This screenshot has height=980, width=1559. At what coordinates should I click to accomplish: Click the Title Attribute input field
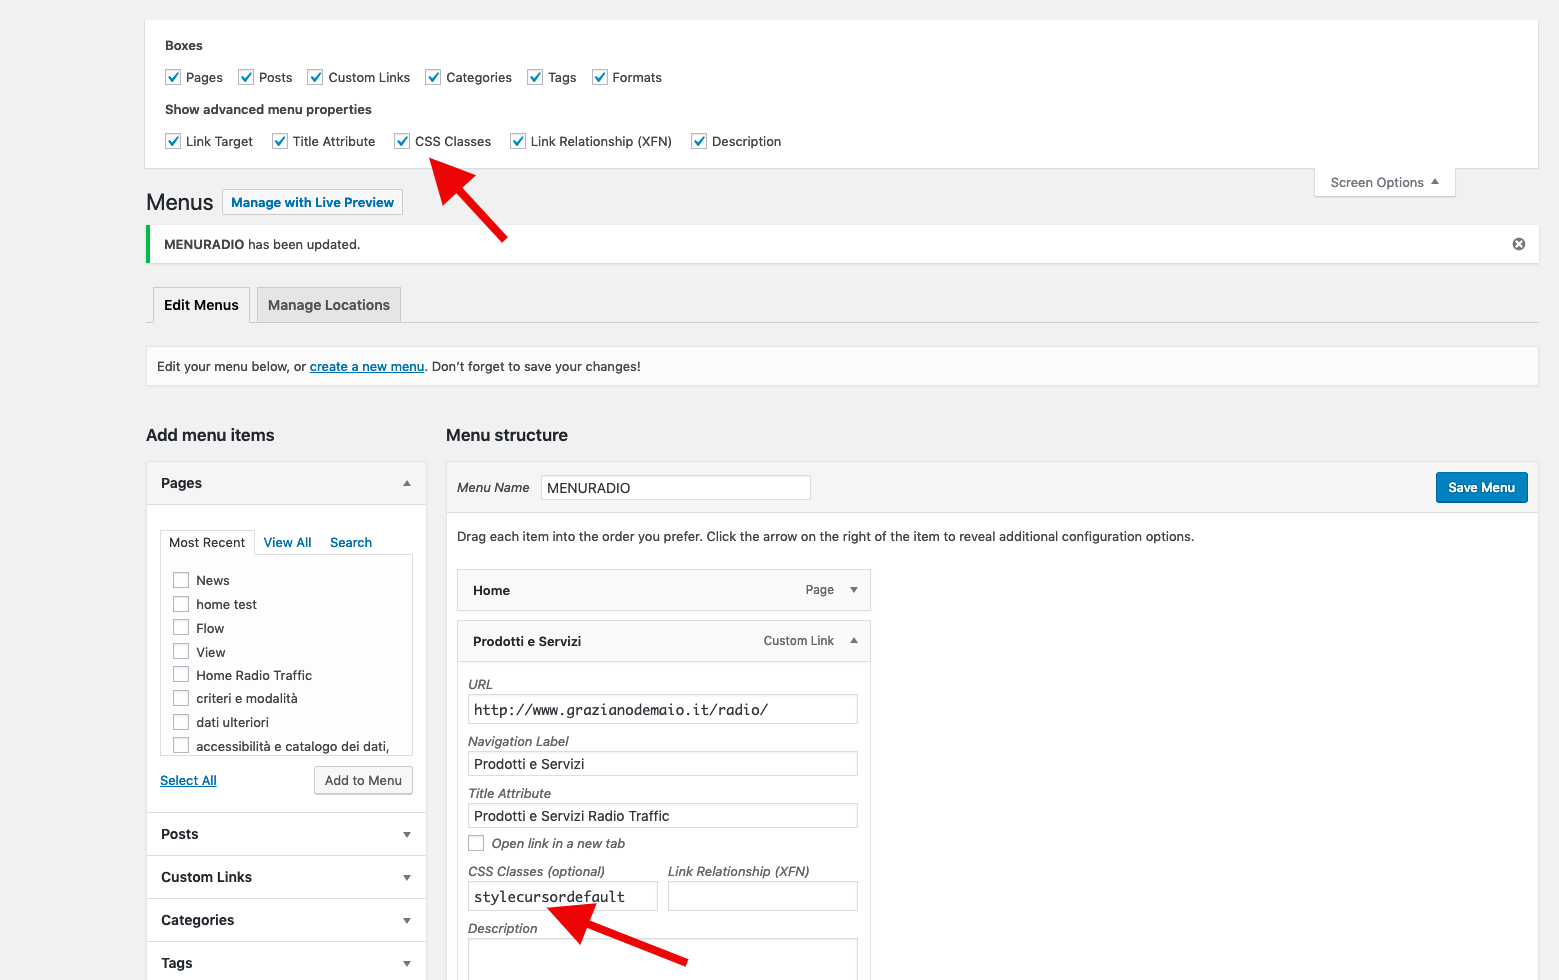[663, 816]
